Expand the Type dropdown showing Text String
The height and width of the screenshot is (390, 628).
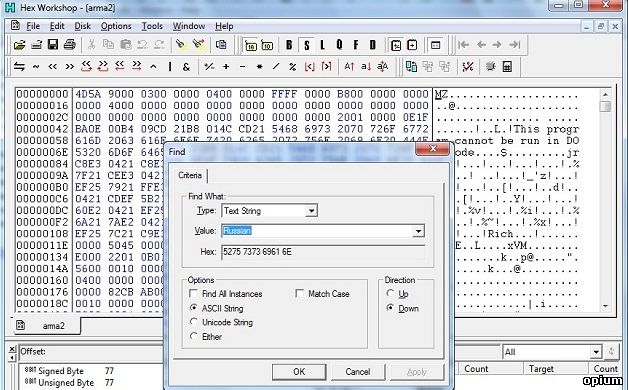311,211
